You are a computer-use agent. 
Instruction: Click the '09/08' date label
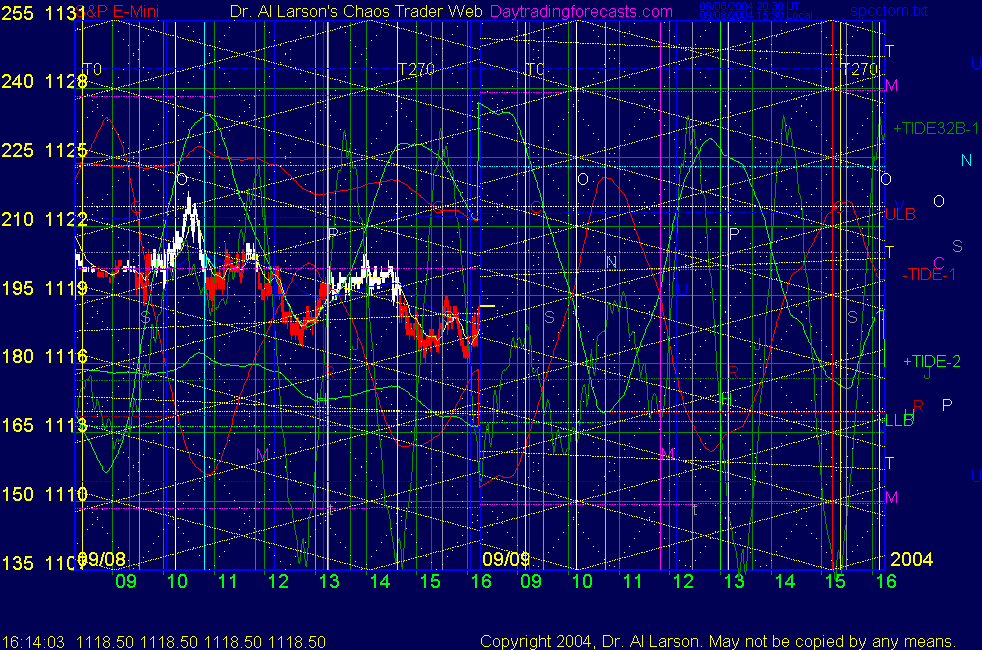(101, 559)
